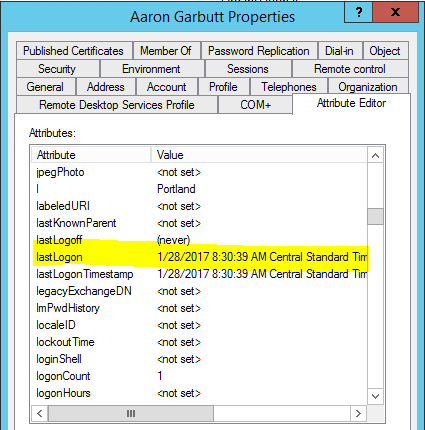Click the Portland value cell
Viewport: 425px width, 430px height.
coord(176,189)
